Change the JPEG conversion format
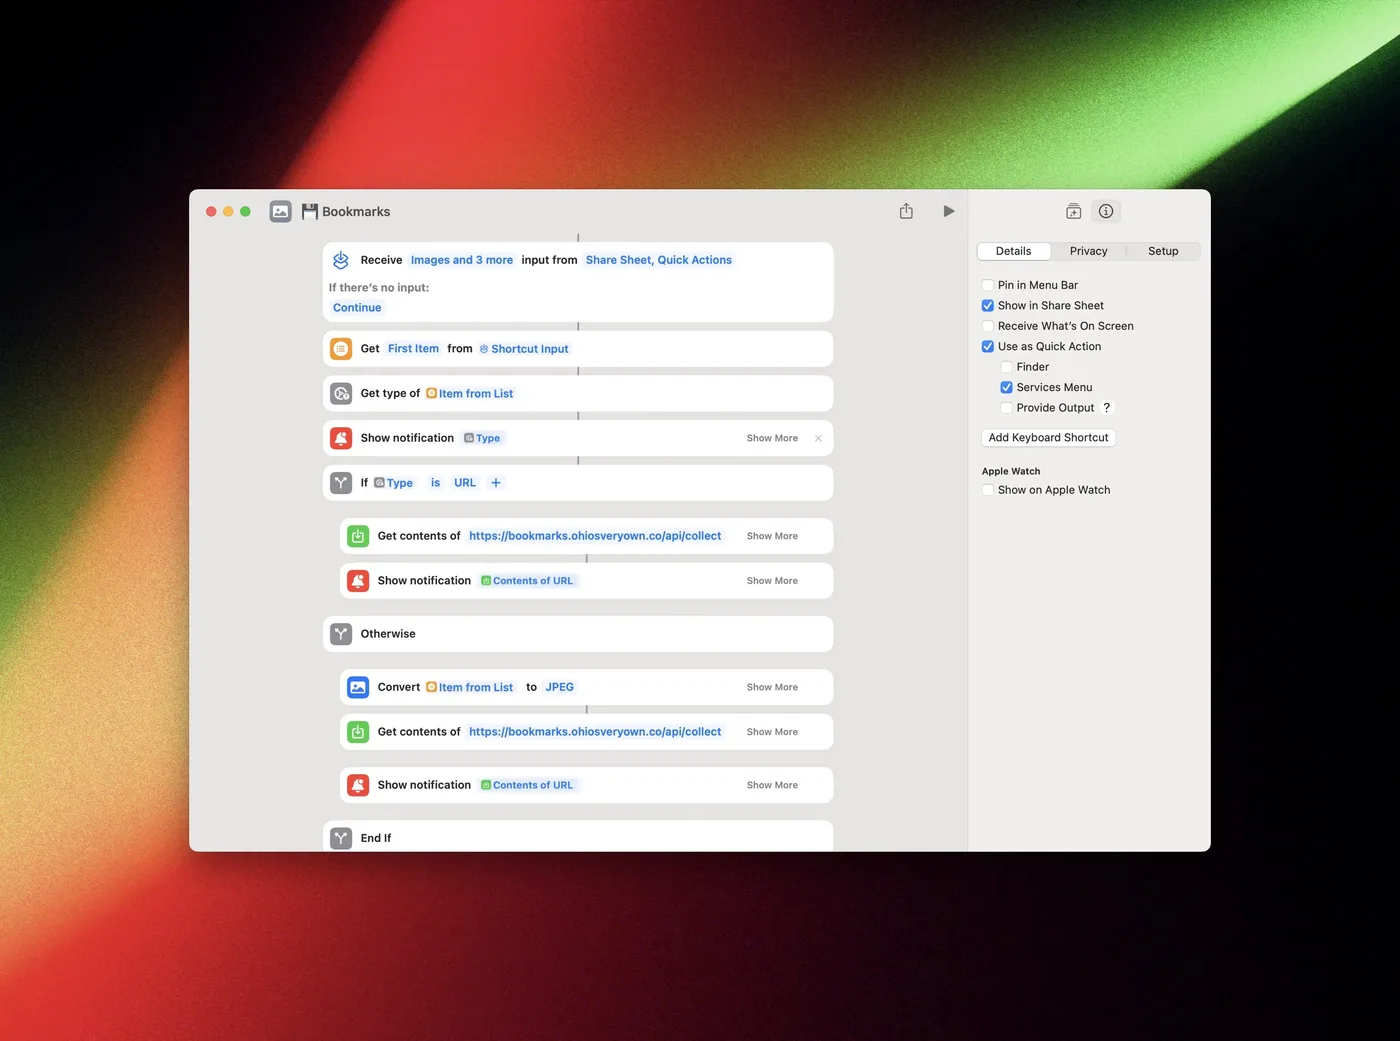1400x1041 pixels. [x=560, y=687]
